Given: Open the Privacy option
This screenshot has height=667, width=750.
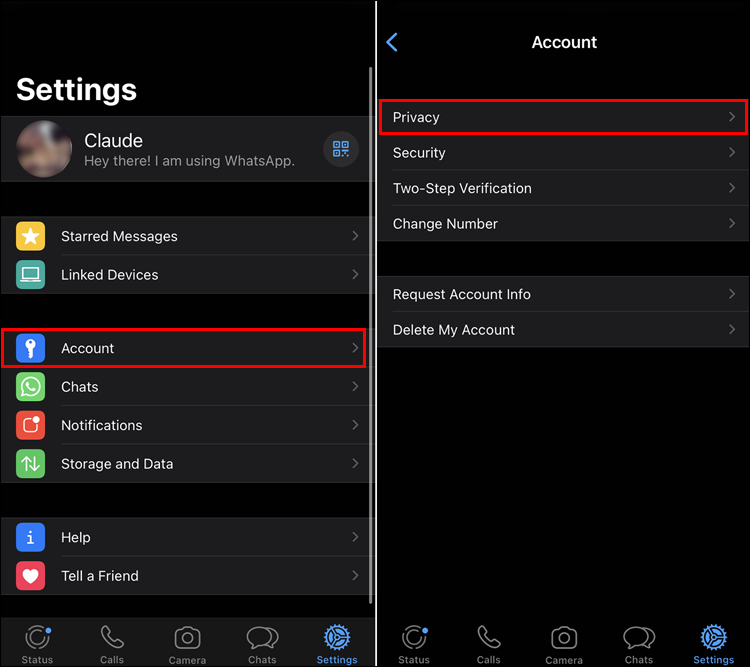Looking at the screenshot, I should (x=563, y=117).
